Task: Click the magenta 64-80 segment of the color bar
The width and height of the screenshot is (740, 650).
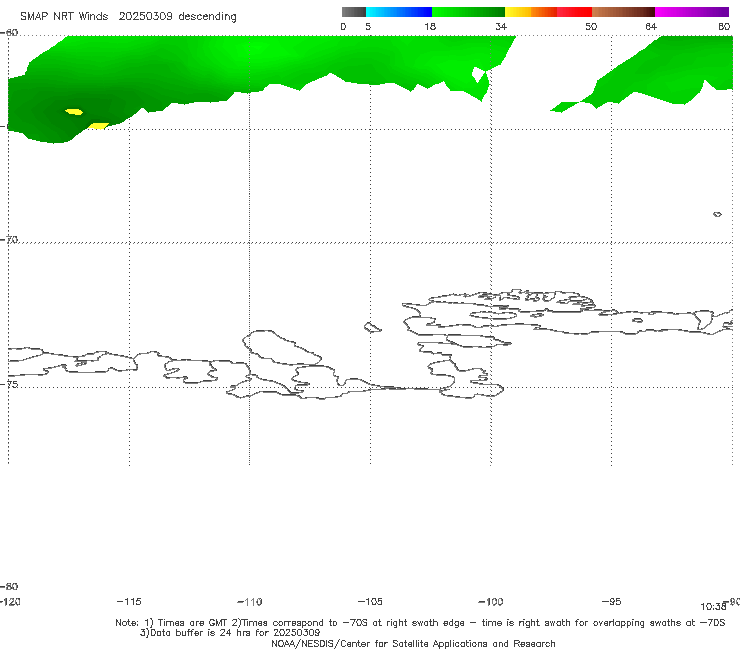Action: (692, 12)
